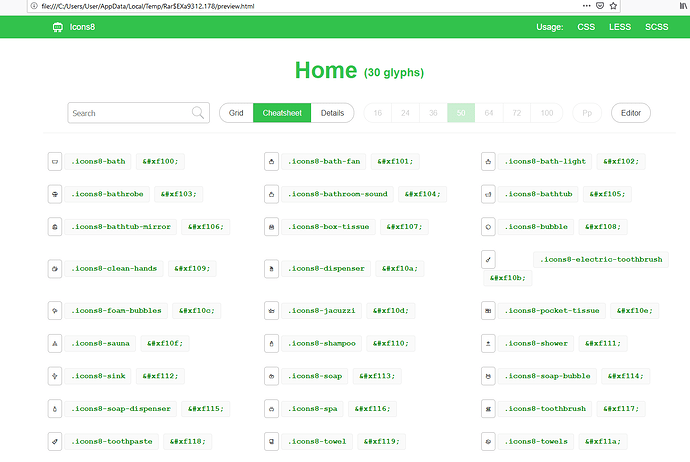Click the .icons8-electric-toothbrush class name
Viewport: 690px width, 462px height.
click(x=601, y=260)
